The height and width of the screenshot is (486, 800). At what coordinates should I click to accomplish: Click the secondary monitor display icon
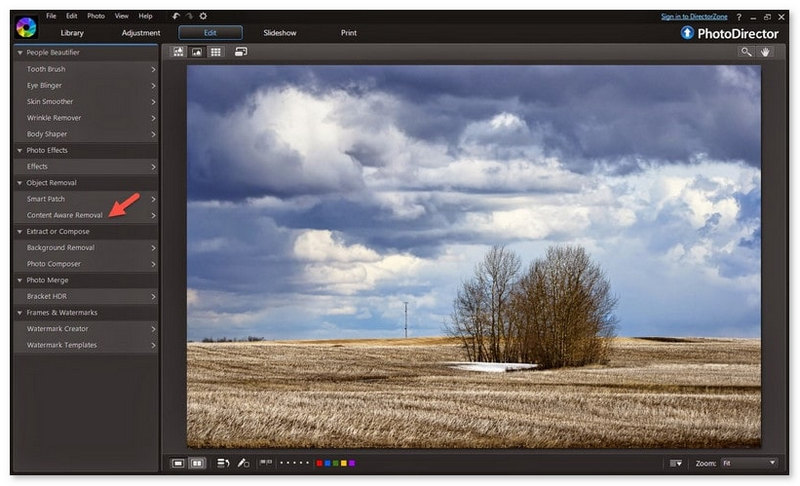pyautogui.click(x=241, y=52)
